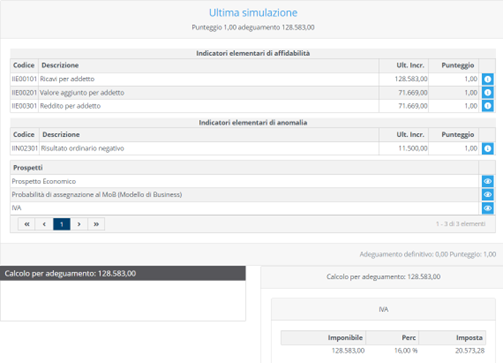
Task: Click the 16,00 % percentage value
Action: tap(406, 351)
